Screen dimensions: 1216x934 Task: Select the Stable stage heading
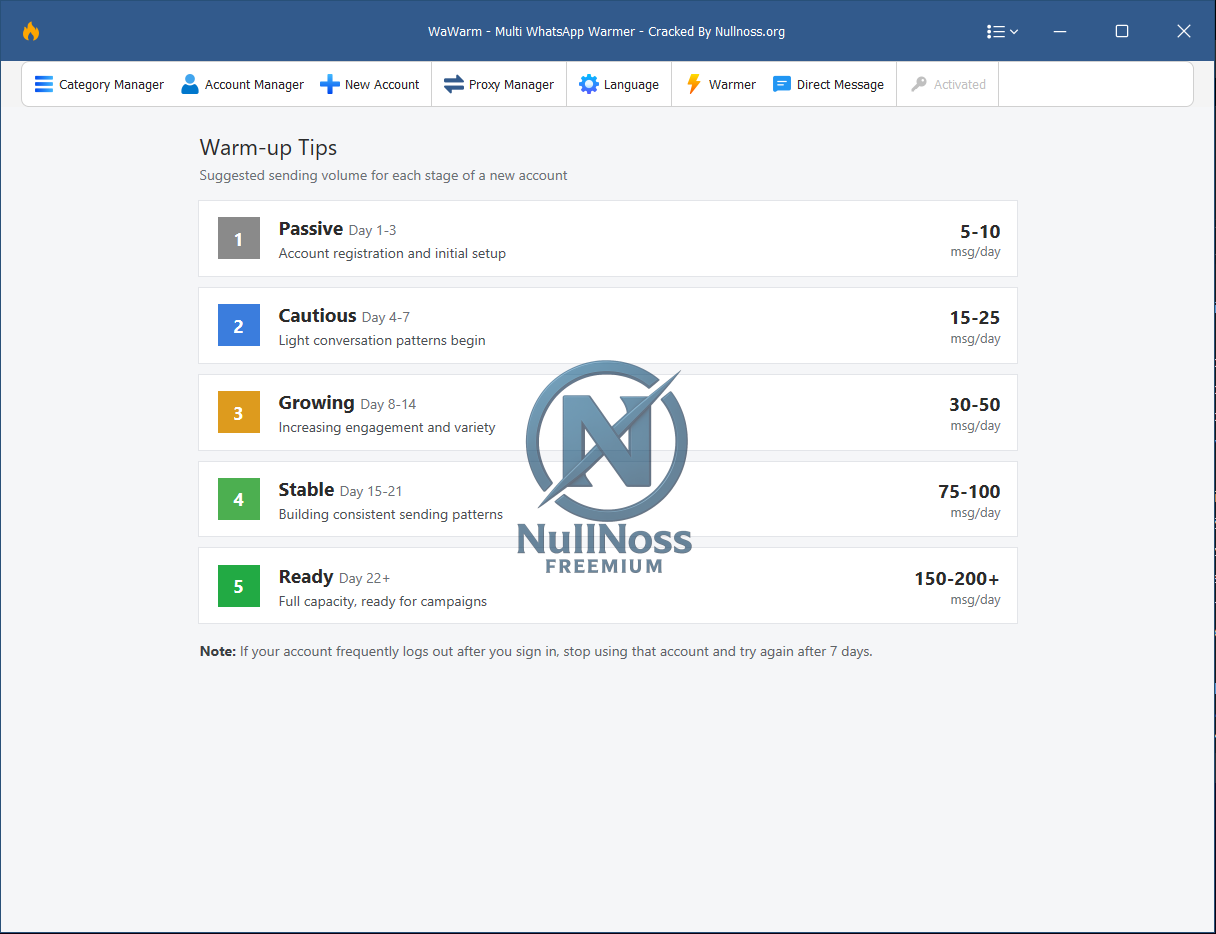(x=306, y=490)
